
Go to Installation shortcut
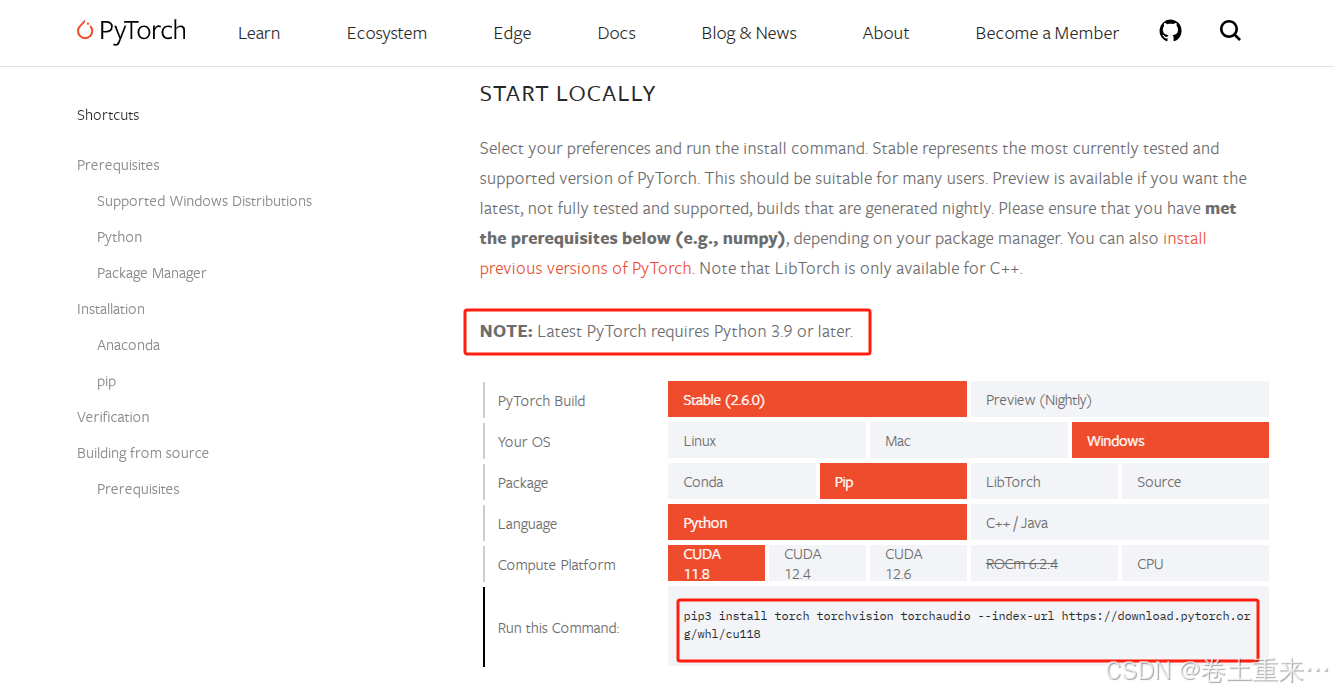(x=111, y=309)
